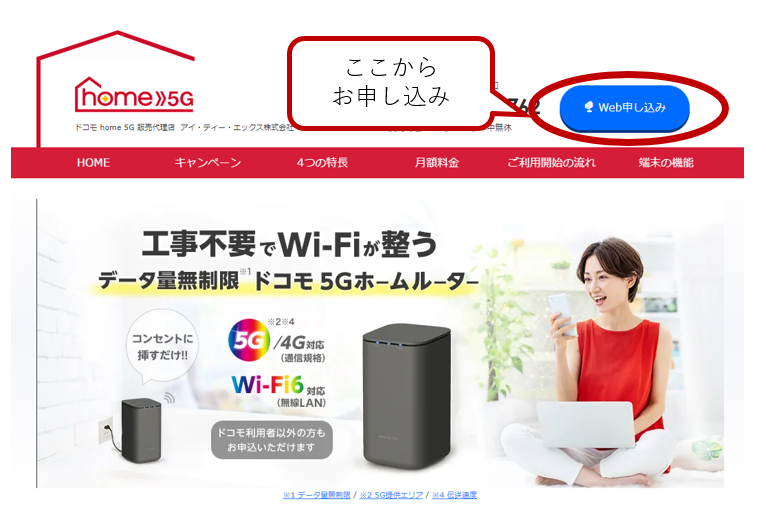Click the ここからお申し込み callout box

pos(391,83)
